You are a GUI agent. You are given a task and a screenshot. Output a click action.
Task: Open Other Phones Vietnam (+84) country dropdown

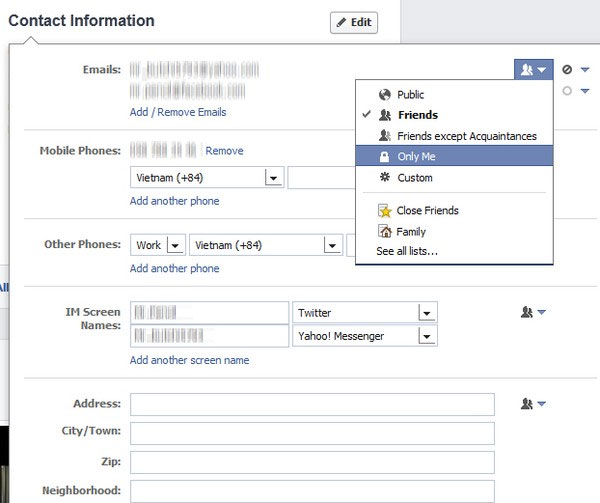(x=266, y=245)
